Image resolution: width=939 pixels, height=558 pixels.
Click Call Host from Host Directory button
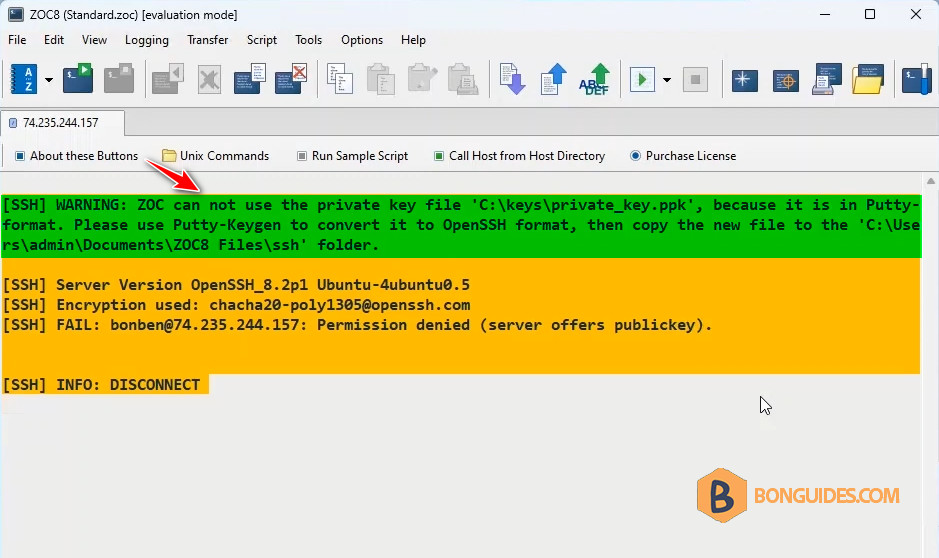coord(520,156)
